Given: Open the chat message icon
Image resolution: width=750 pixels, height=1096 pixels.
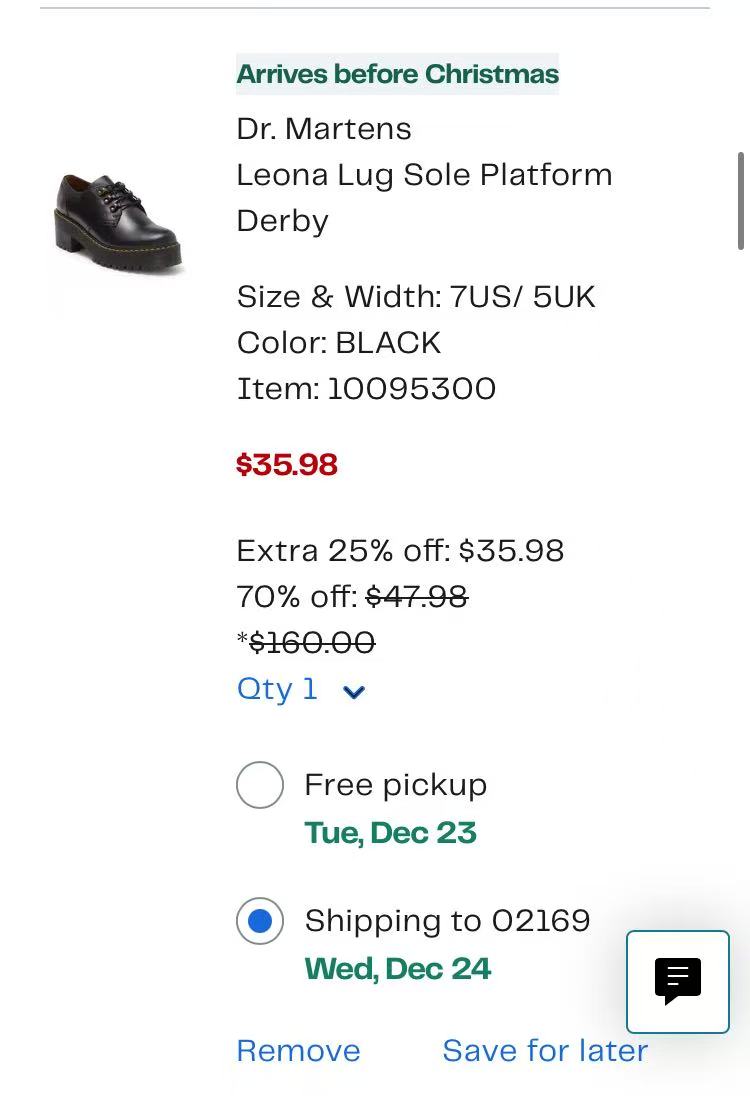Looking at the screenshot, I should tap(677, 981).
